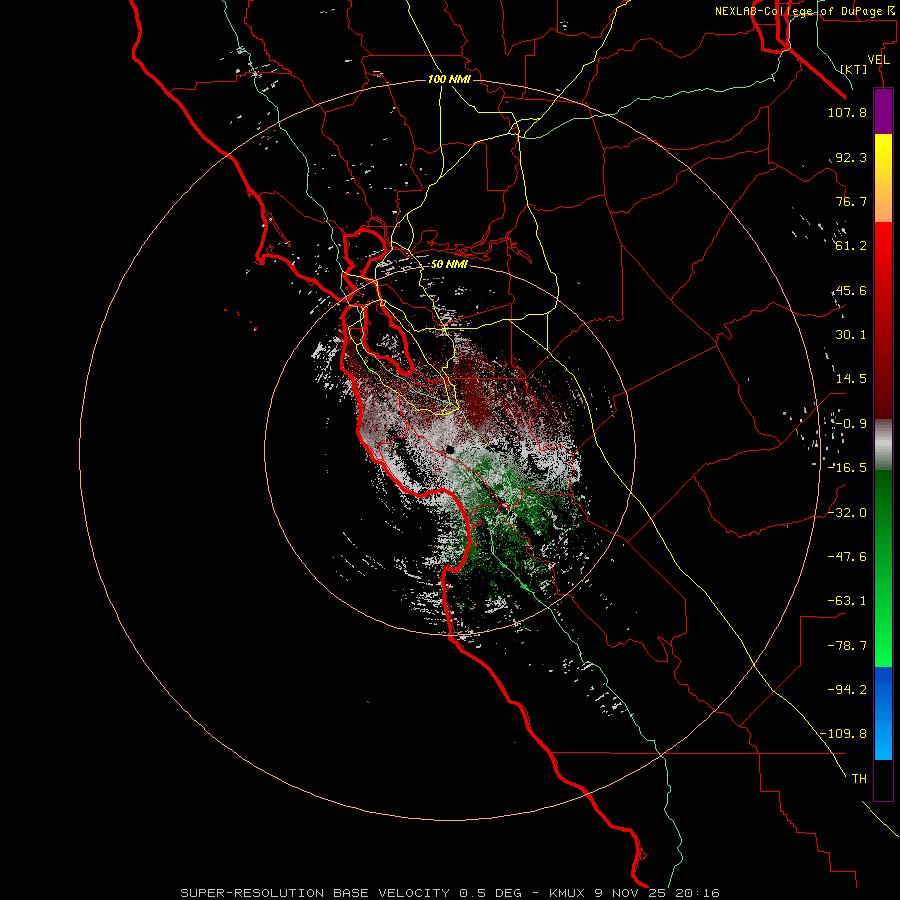Screen dimensions: 900x900
Task: Select the -16.5 scale value
Action: (x=847, y=468)
